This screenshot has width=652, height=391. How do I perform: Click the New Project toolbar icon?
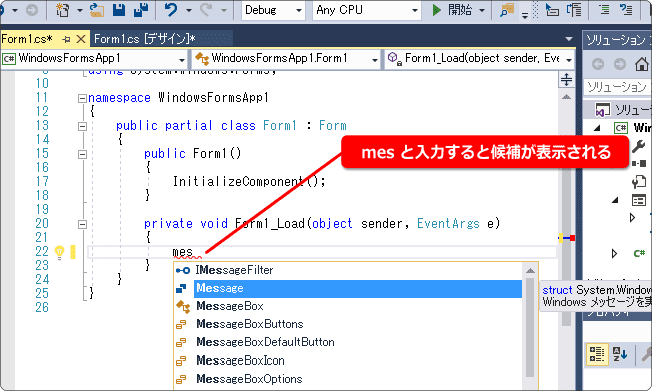coord(62,10)
